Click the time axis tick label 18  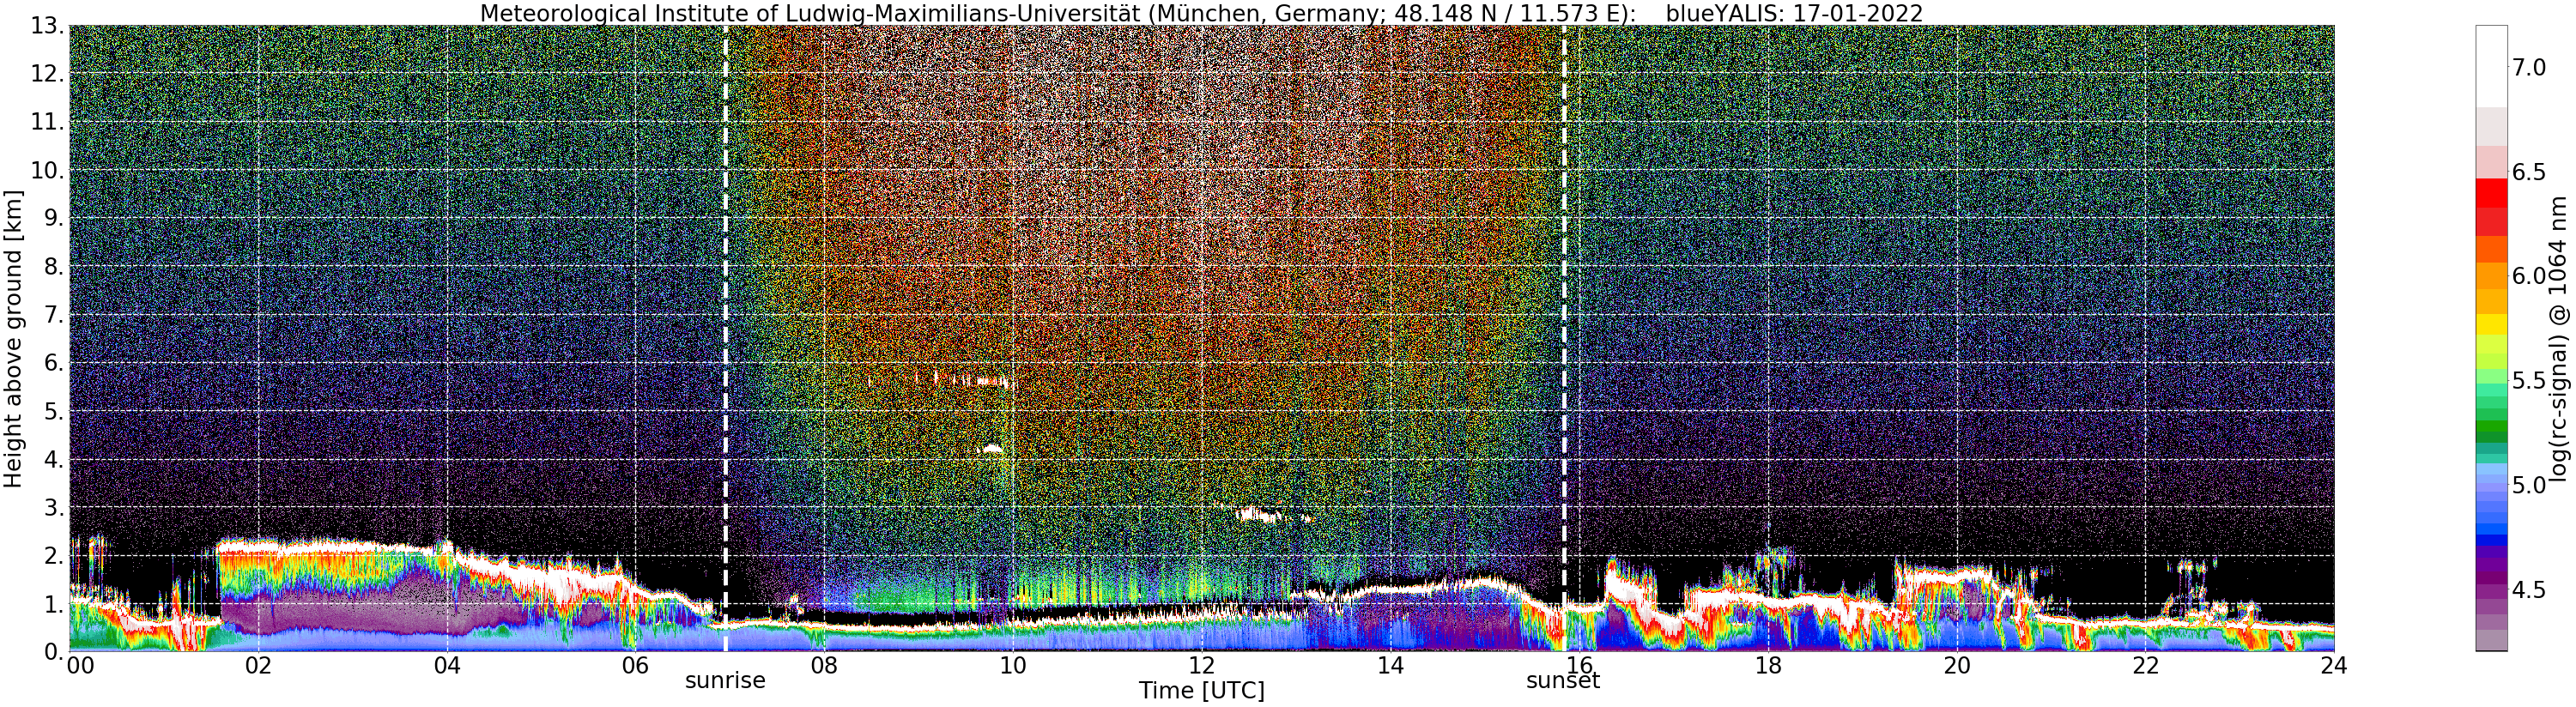(1767, 665)
